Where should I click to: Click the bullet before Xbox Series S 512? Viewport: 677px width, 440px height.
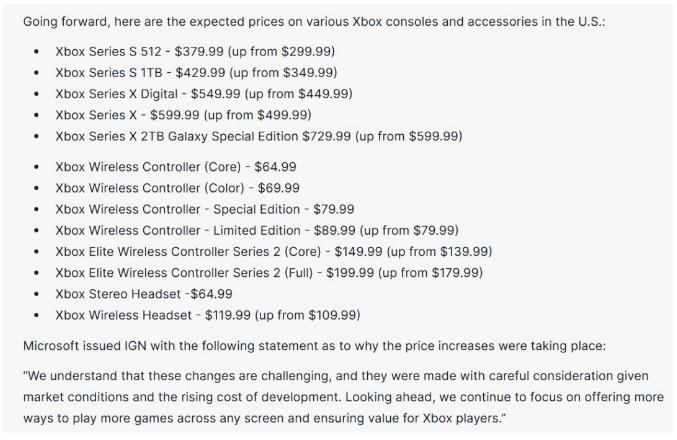pyautogui.click(x=36, y=52)
